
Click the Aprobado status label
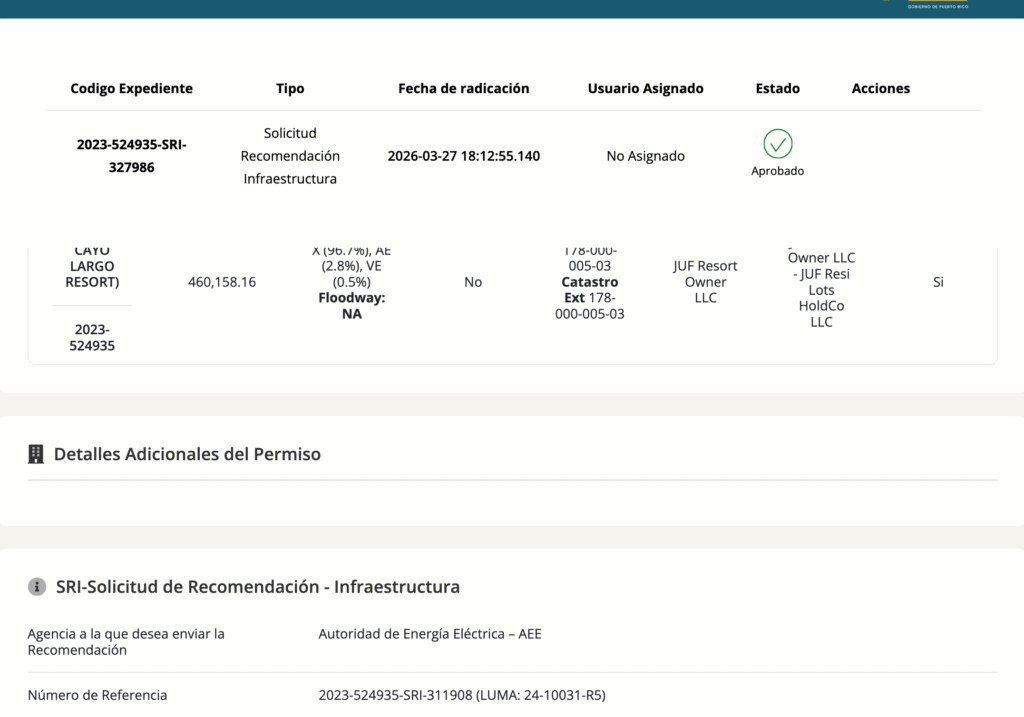(777, 170)
